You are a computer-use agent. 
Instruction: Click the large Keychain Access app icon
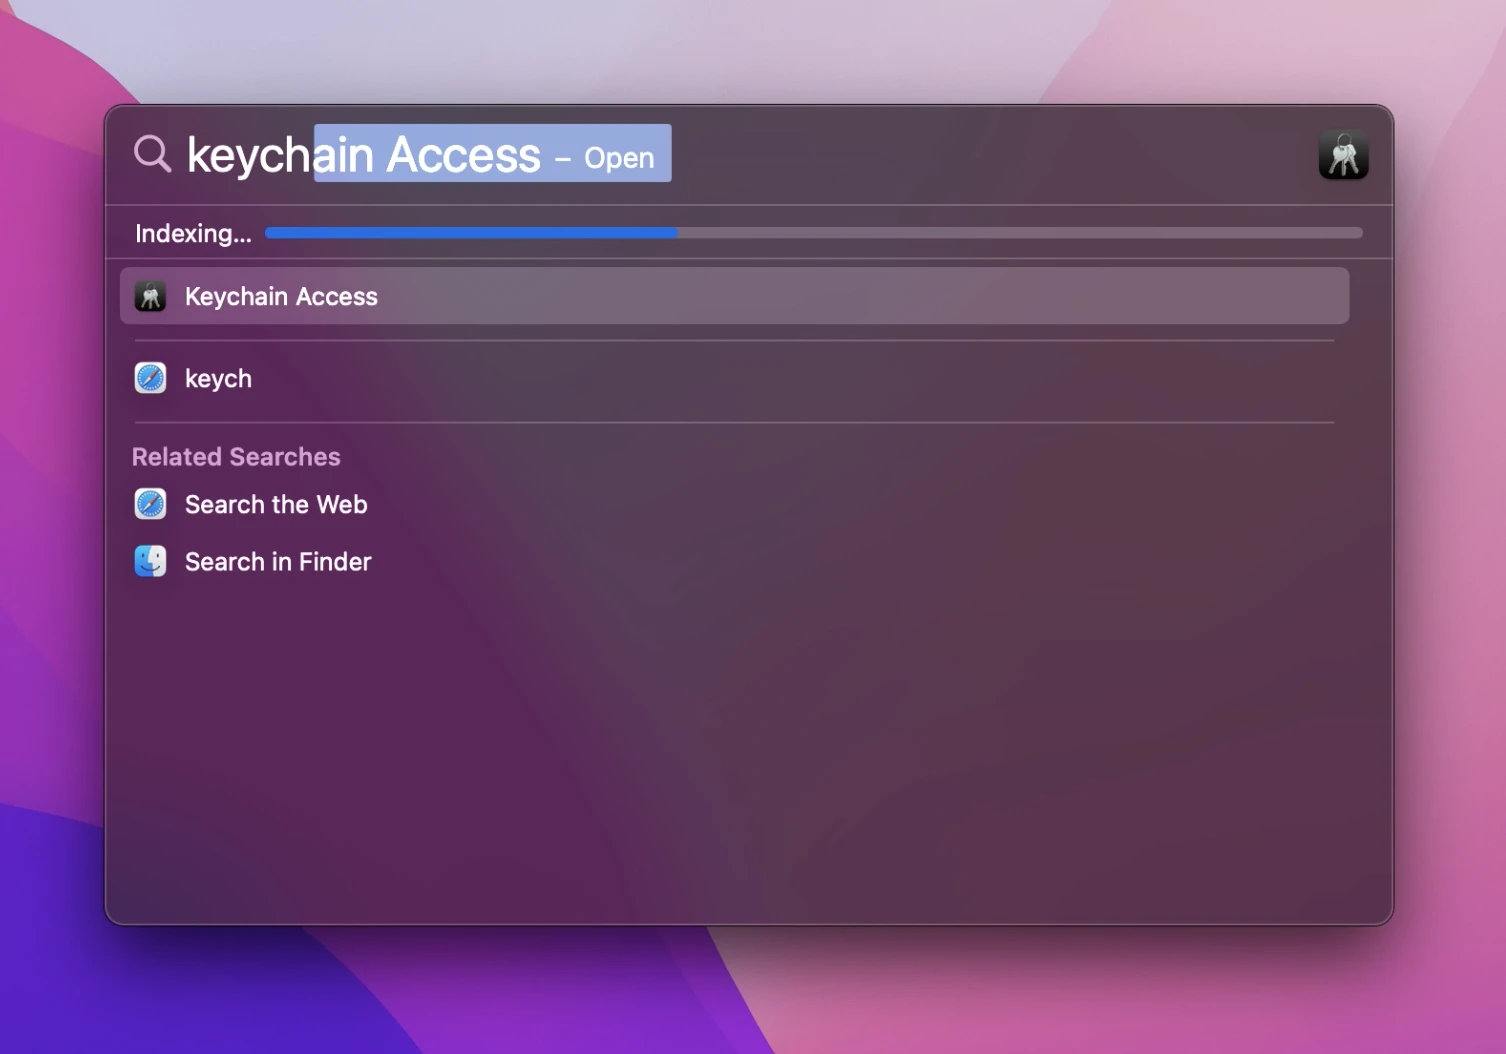point(1343,155)
